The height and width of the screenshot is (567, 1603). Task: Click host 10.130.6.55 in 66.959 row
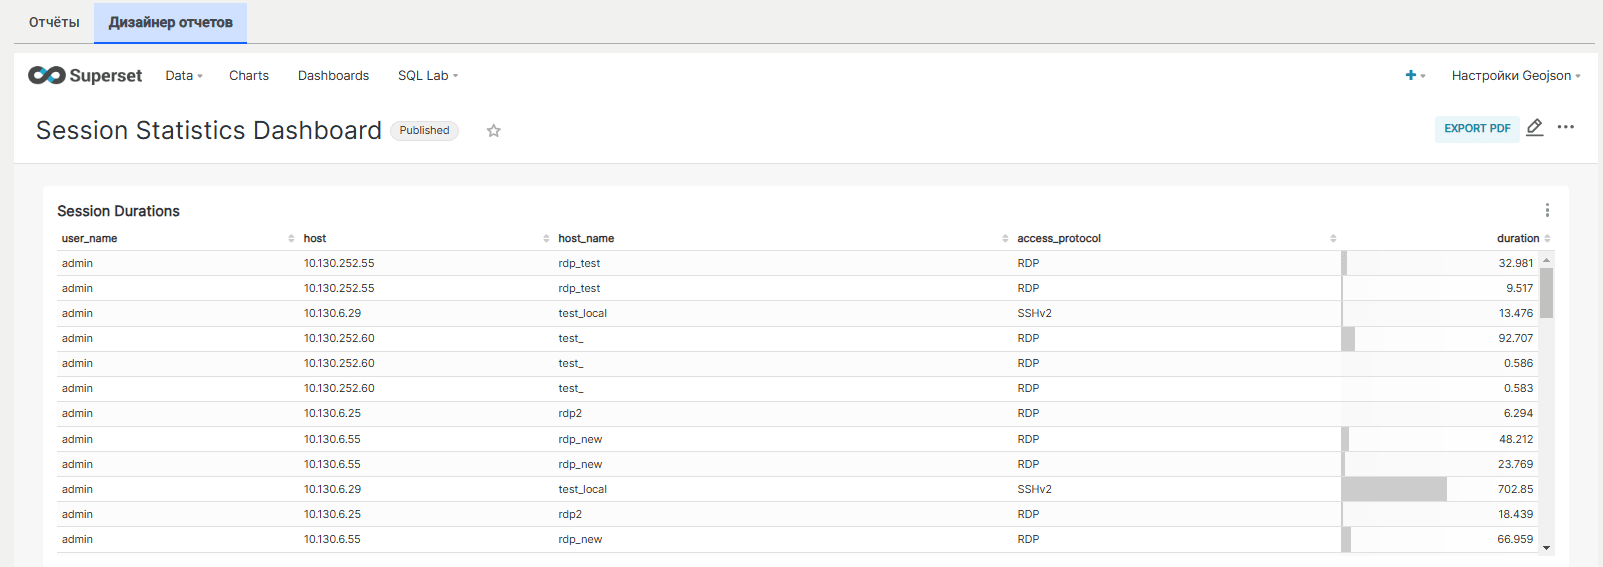click(x=332, y=539)
